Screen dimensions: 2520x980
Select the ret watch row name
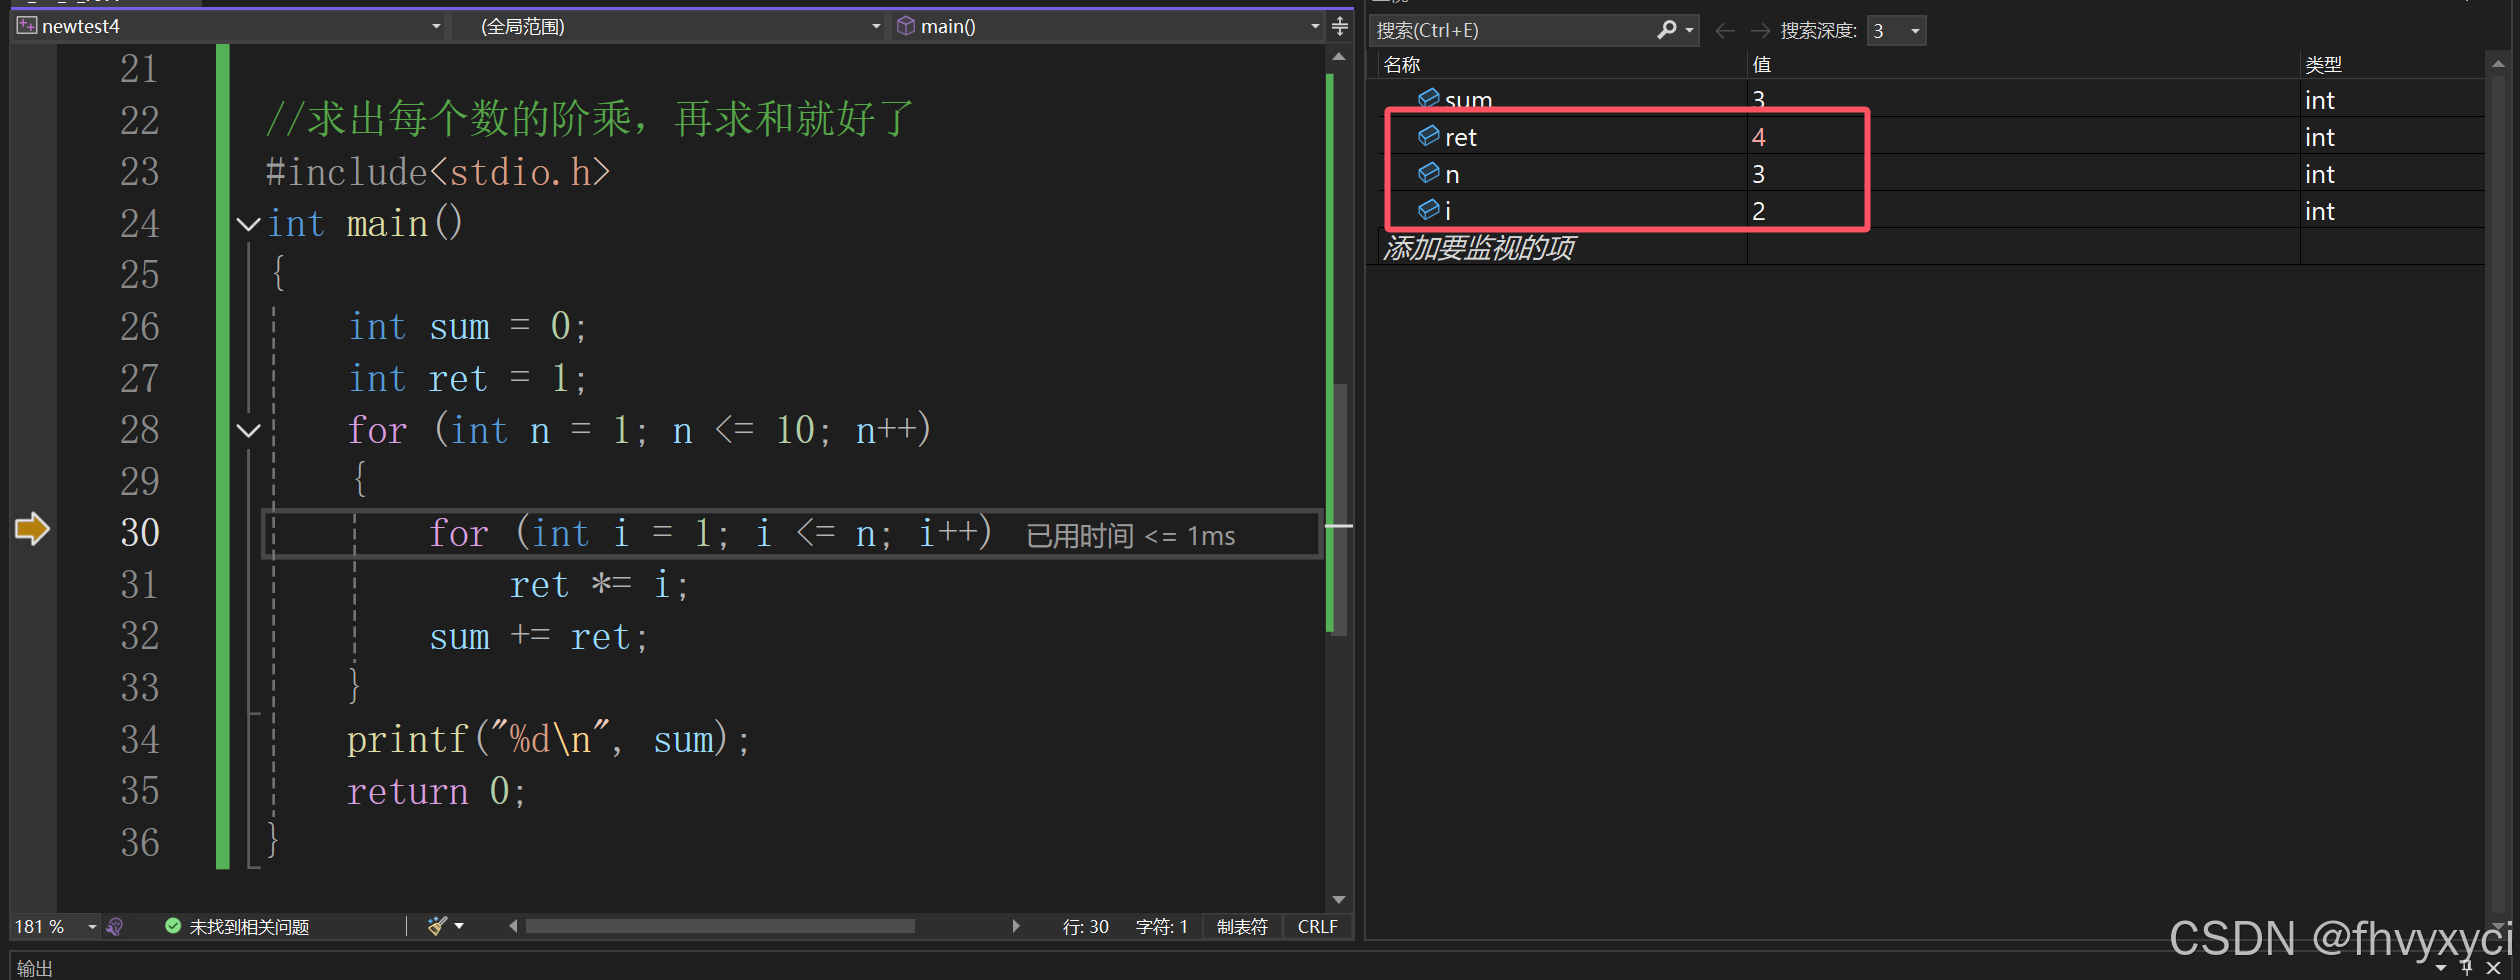[x=1460, y=137]
